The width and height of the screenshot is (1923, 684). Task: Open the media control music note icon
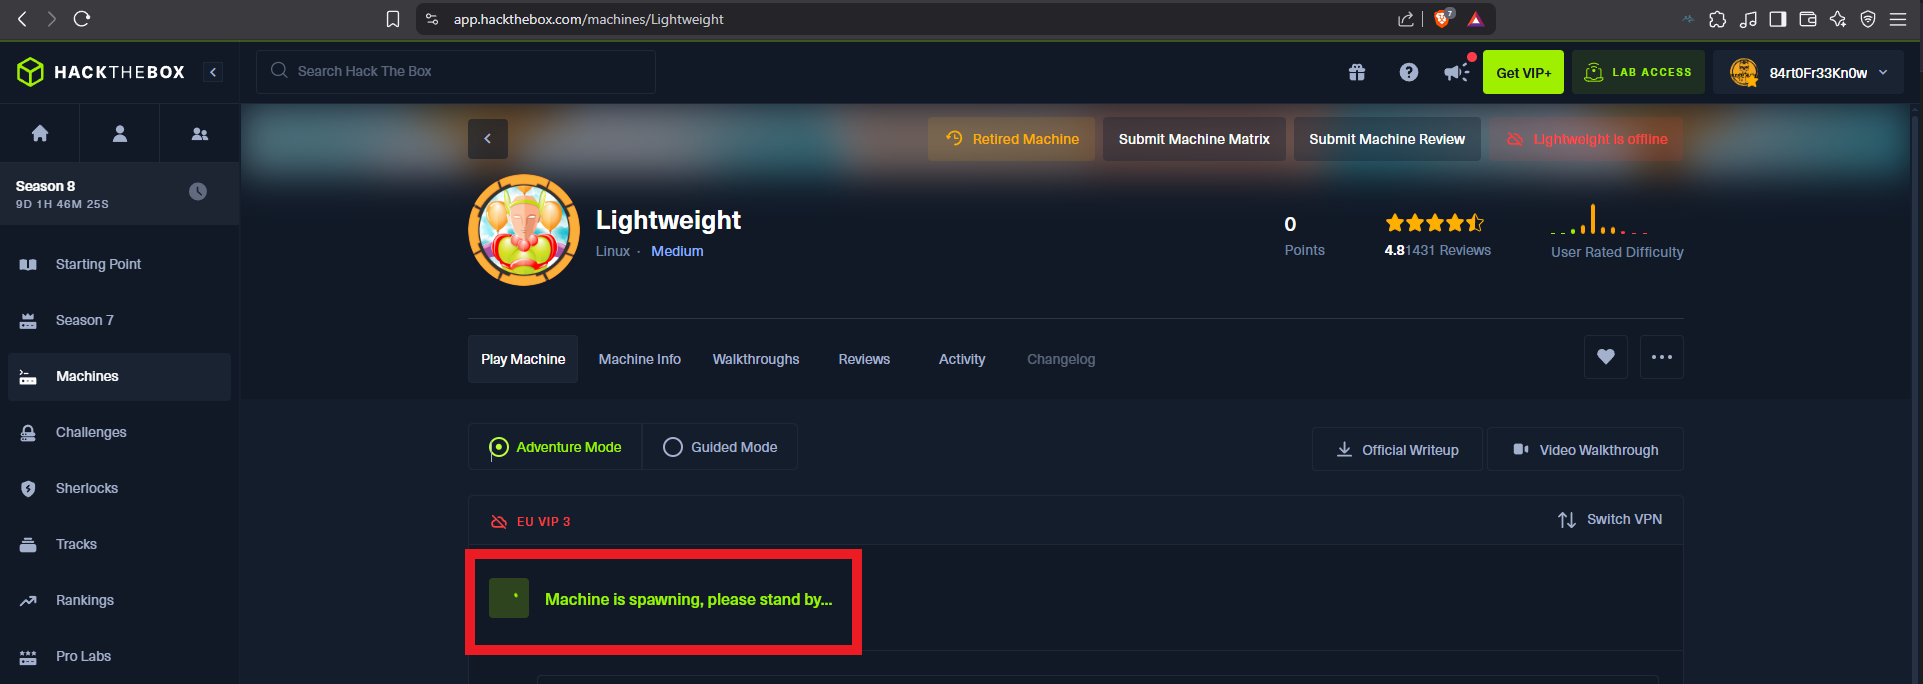tap(1748, 19)
